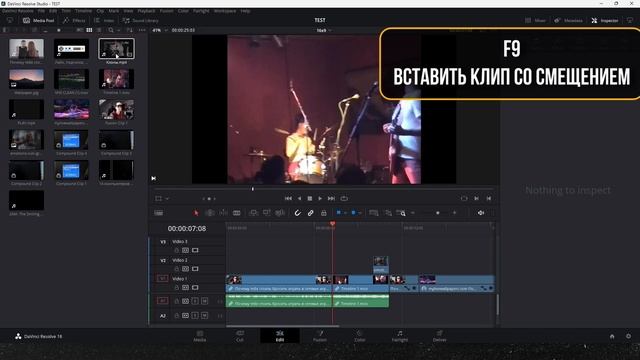The height and width of the screenshot is (360, 640).
Task: Click the timeline volume speaker icon
Action: coord(481,213)
